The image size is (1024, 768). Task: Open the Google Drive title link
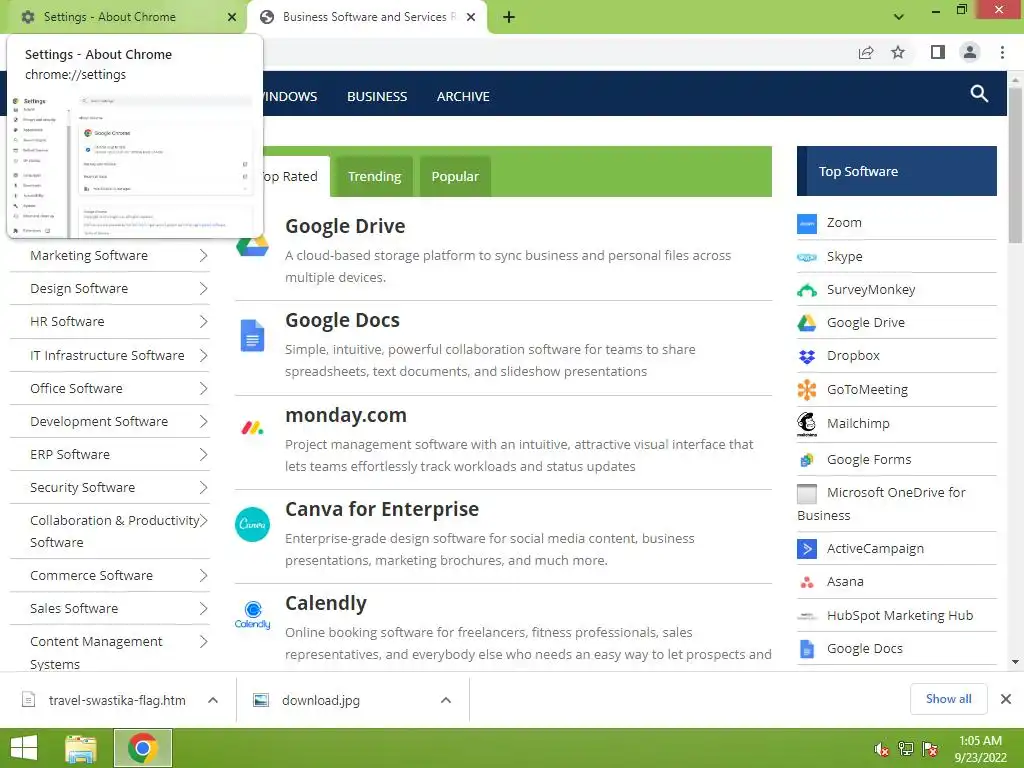[345, 227]
